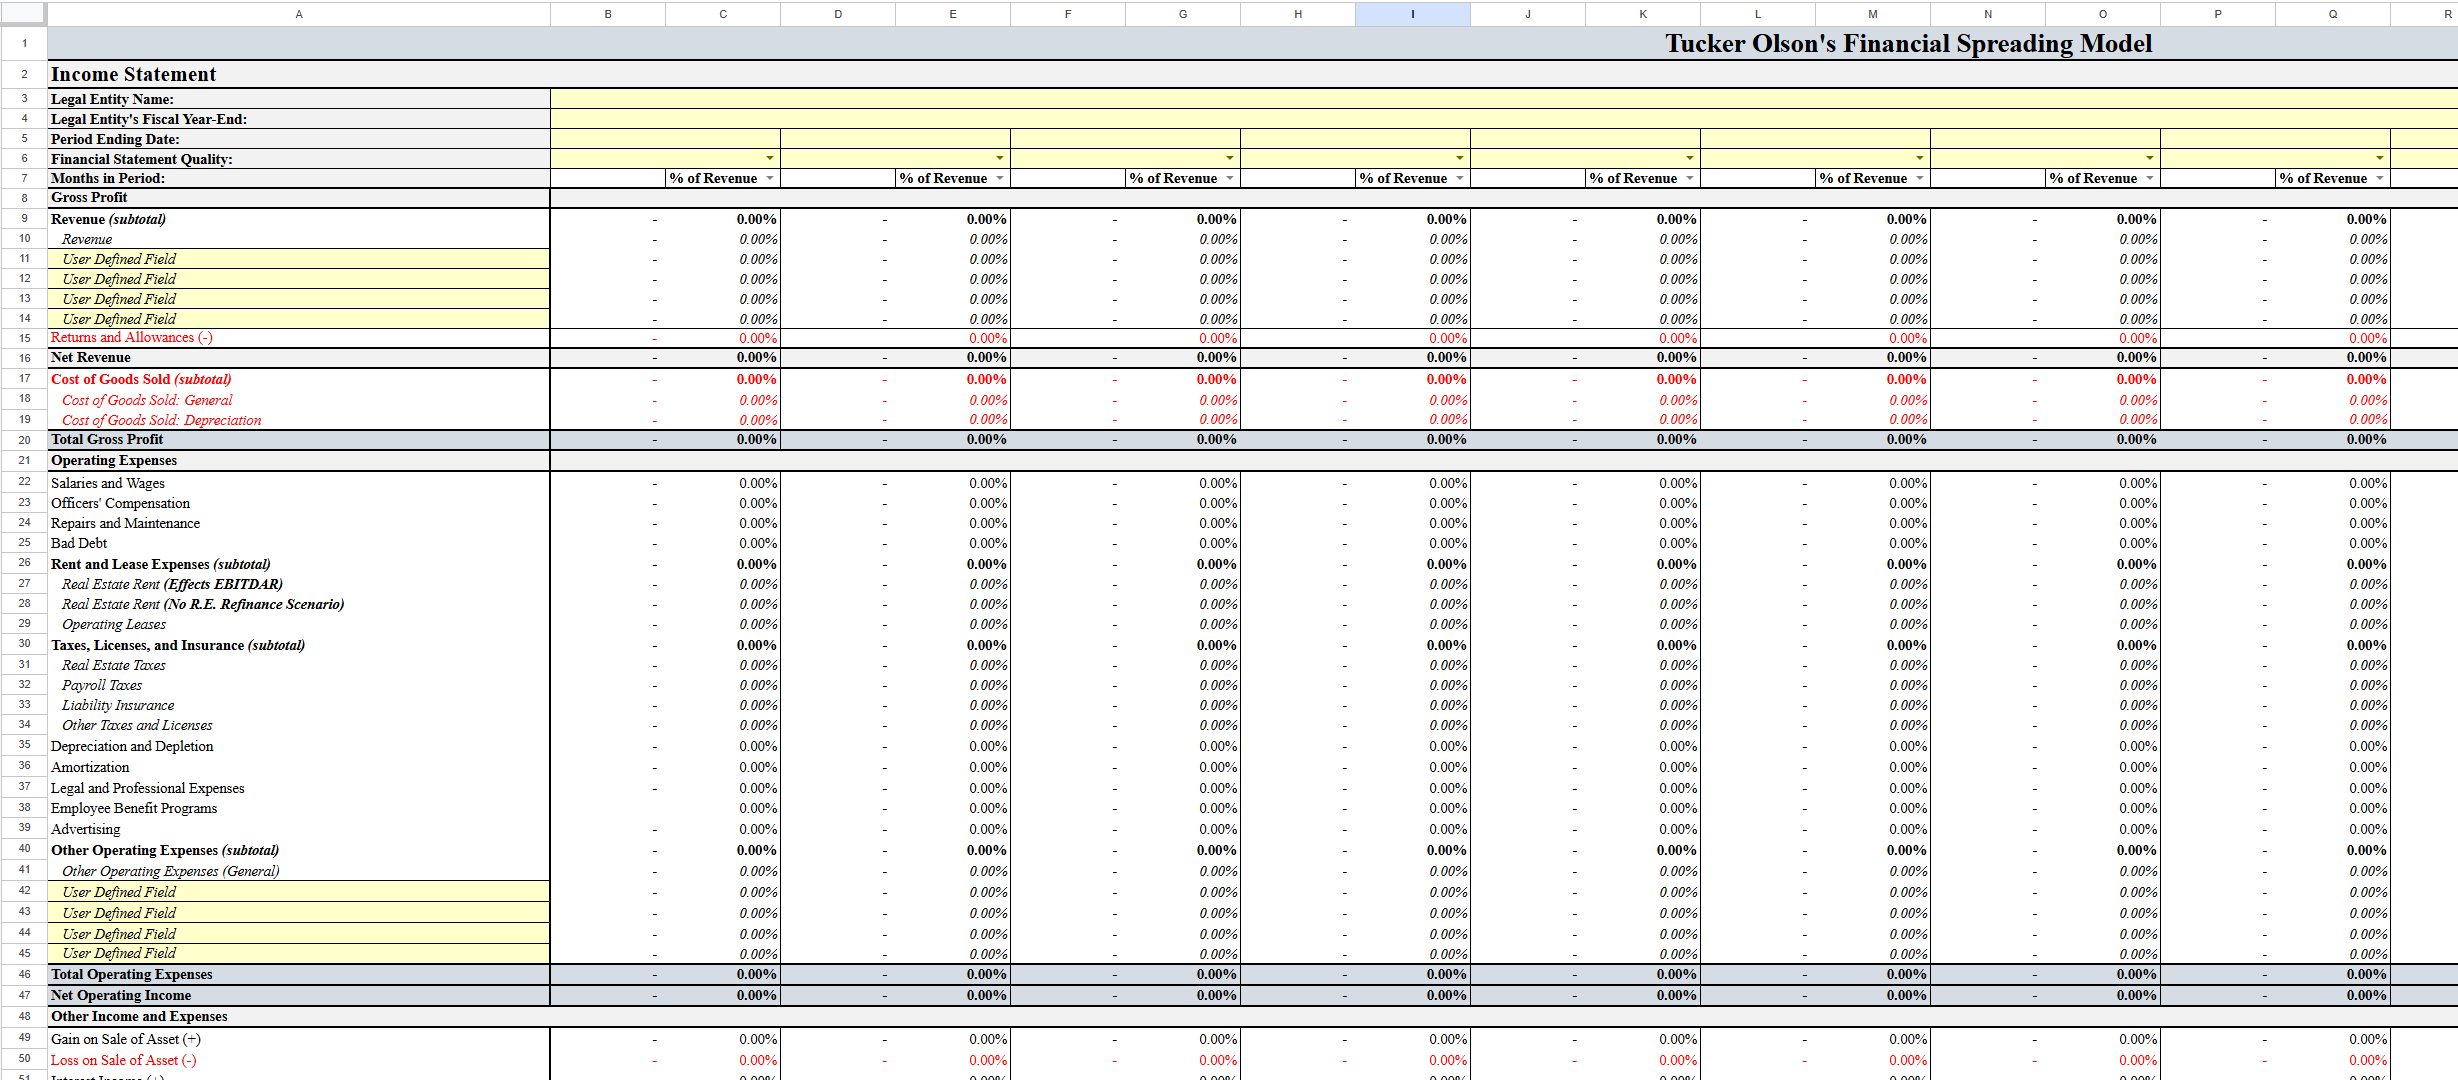The height and width of the screenshot is (1080, 2458).
Task: Click the select-all corner box
Action: pyautogui.click(x=23, y=13)
